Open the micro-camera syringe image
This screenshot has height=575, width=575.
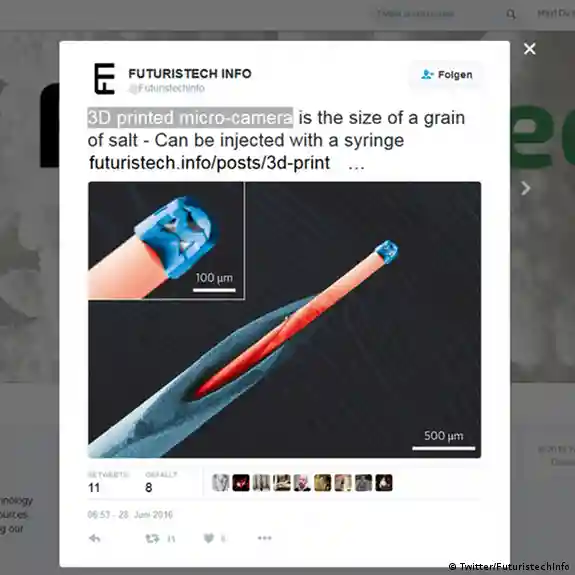284,320
